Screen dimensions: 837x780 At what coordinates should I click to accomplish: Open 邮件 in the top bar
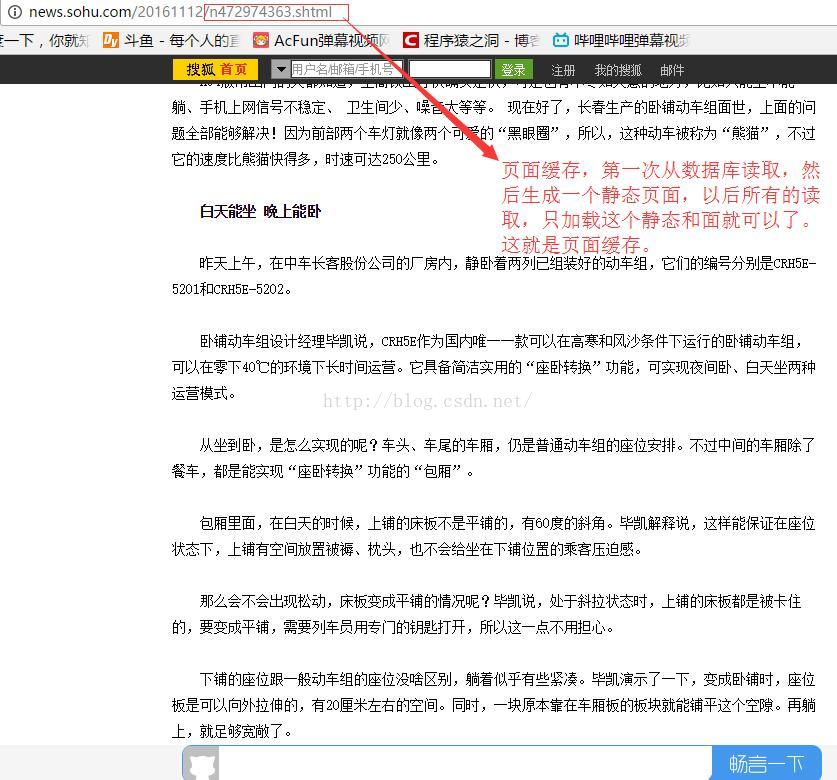pos(672,70)
